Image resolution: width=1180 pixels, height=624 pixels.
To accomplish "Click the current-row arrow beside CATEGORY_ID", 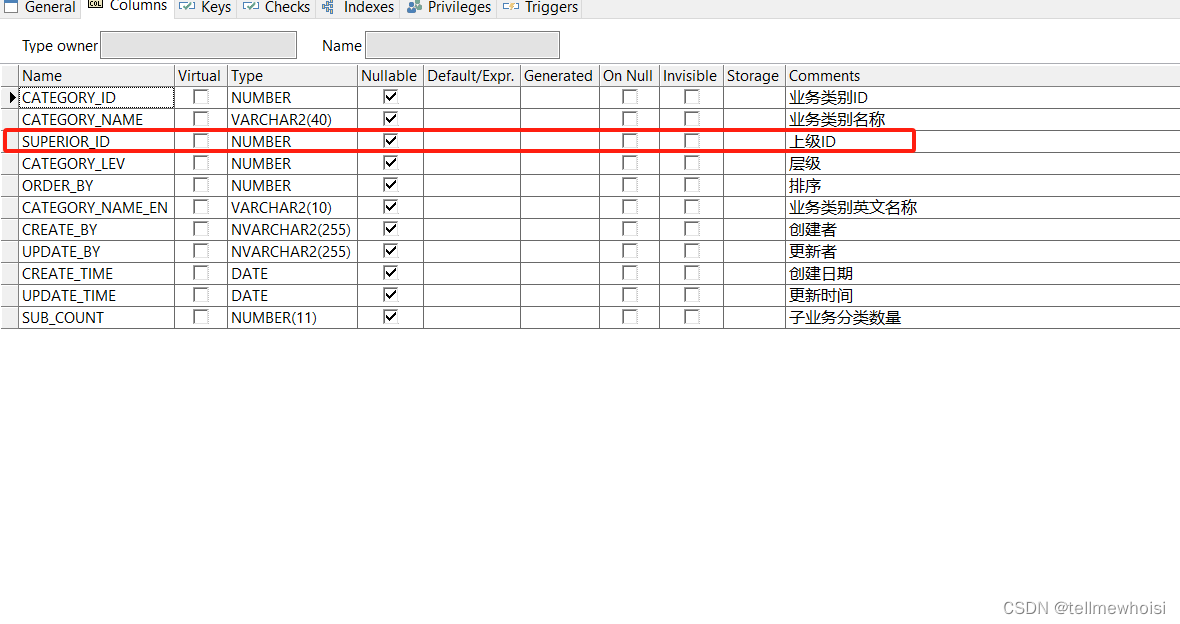I will [11, 98].
